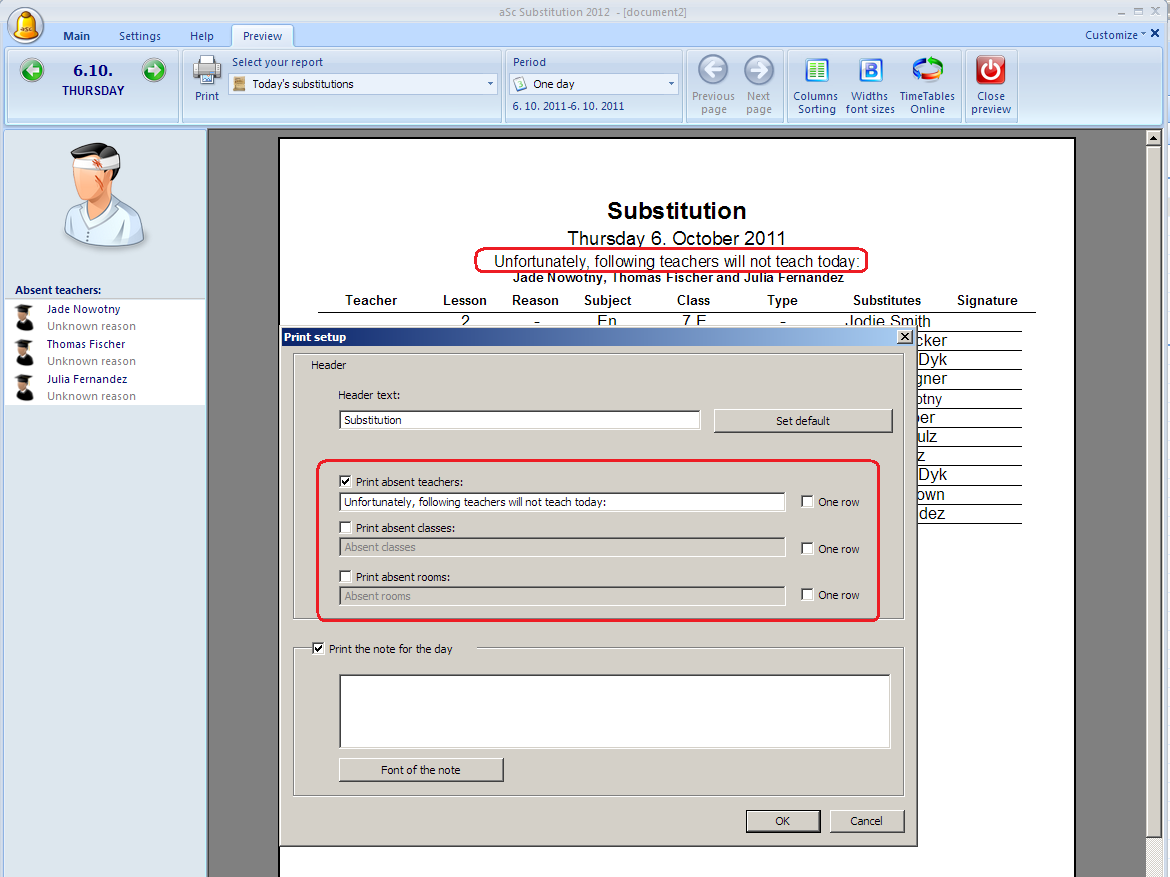The height and width of the screenshot is (877, 1170).
Task: Open the Settings tab
Action: coord(140,36)
